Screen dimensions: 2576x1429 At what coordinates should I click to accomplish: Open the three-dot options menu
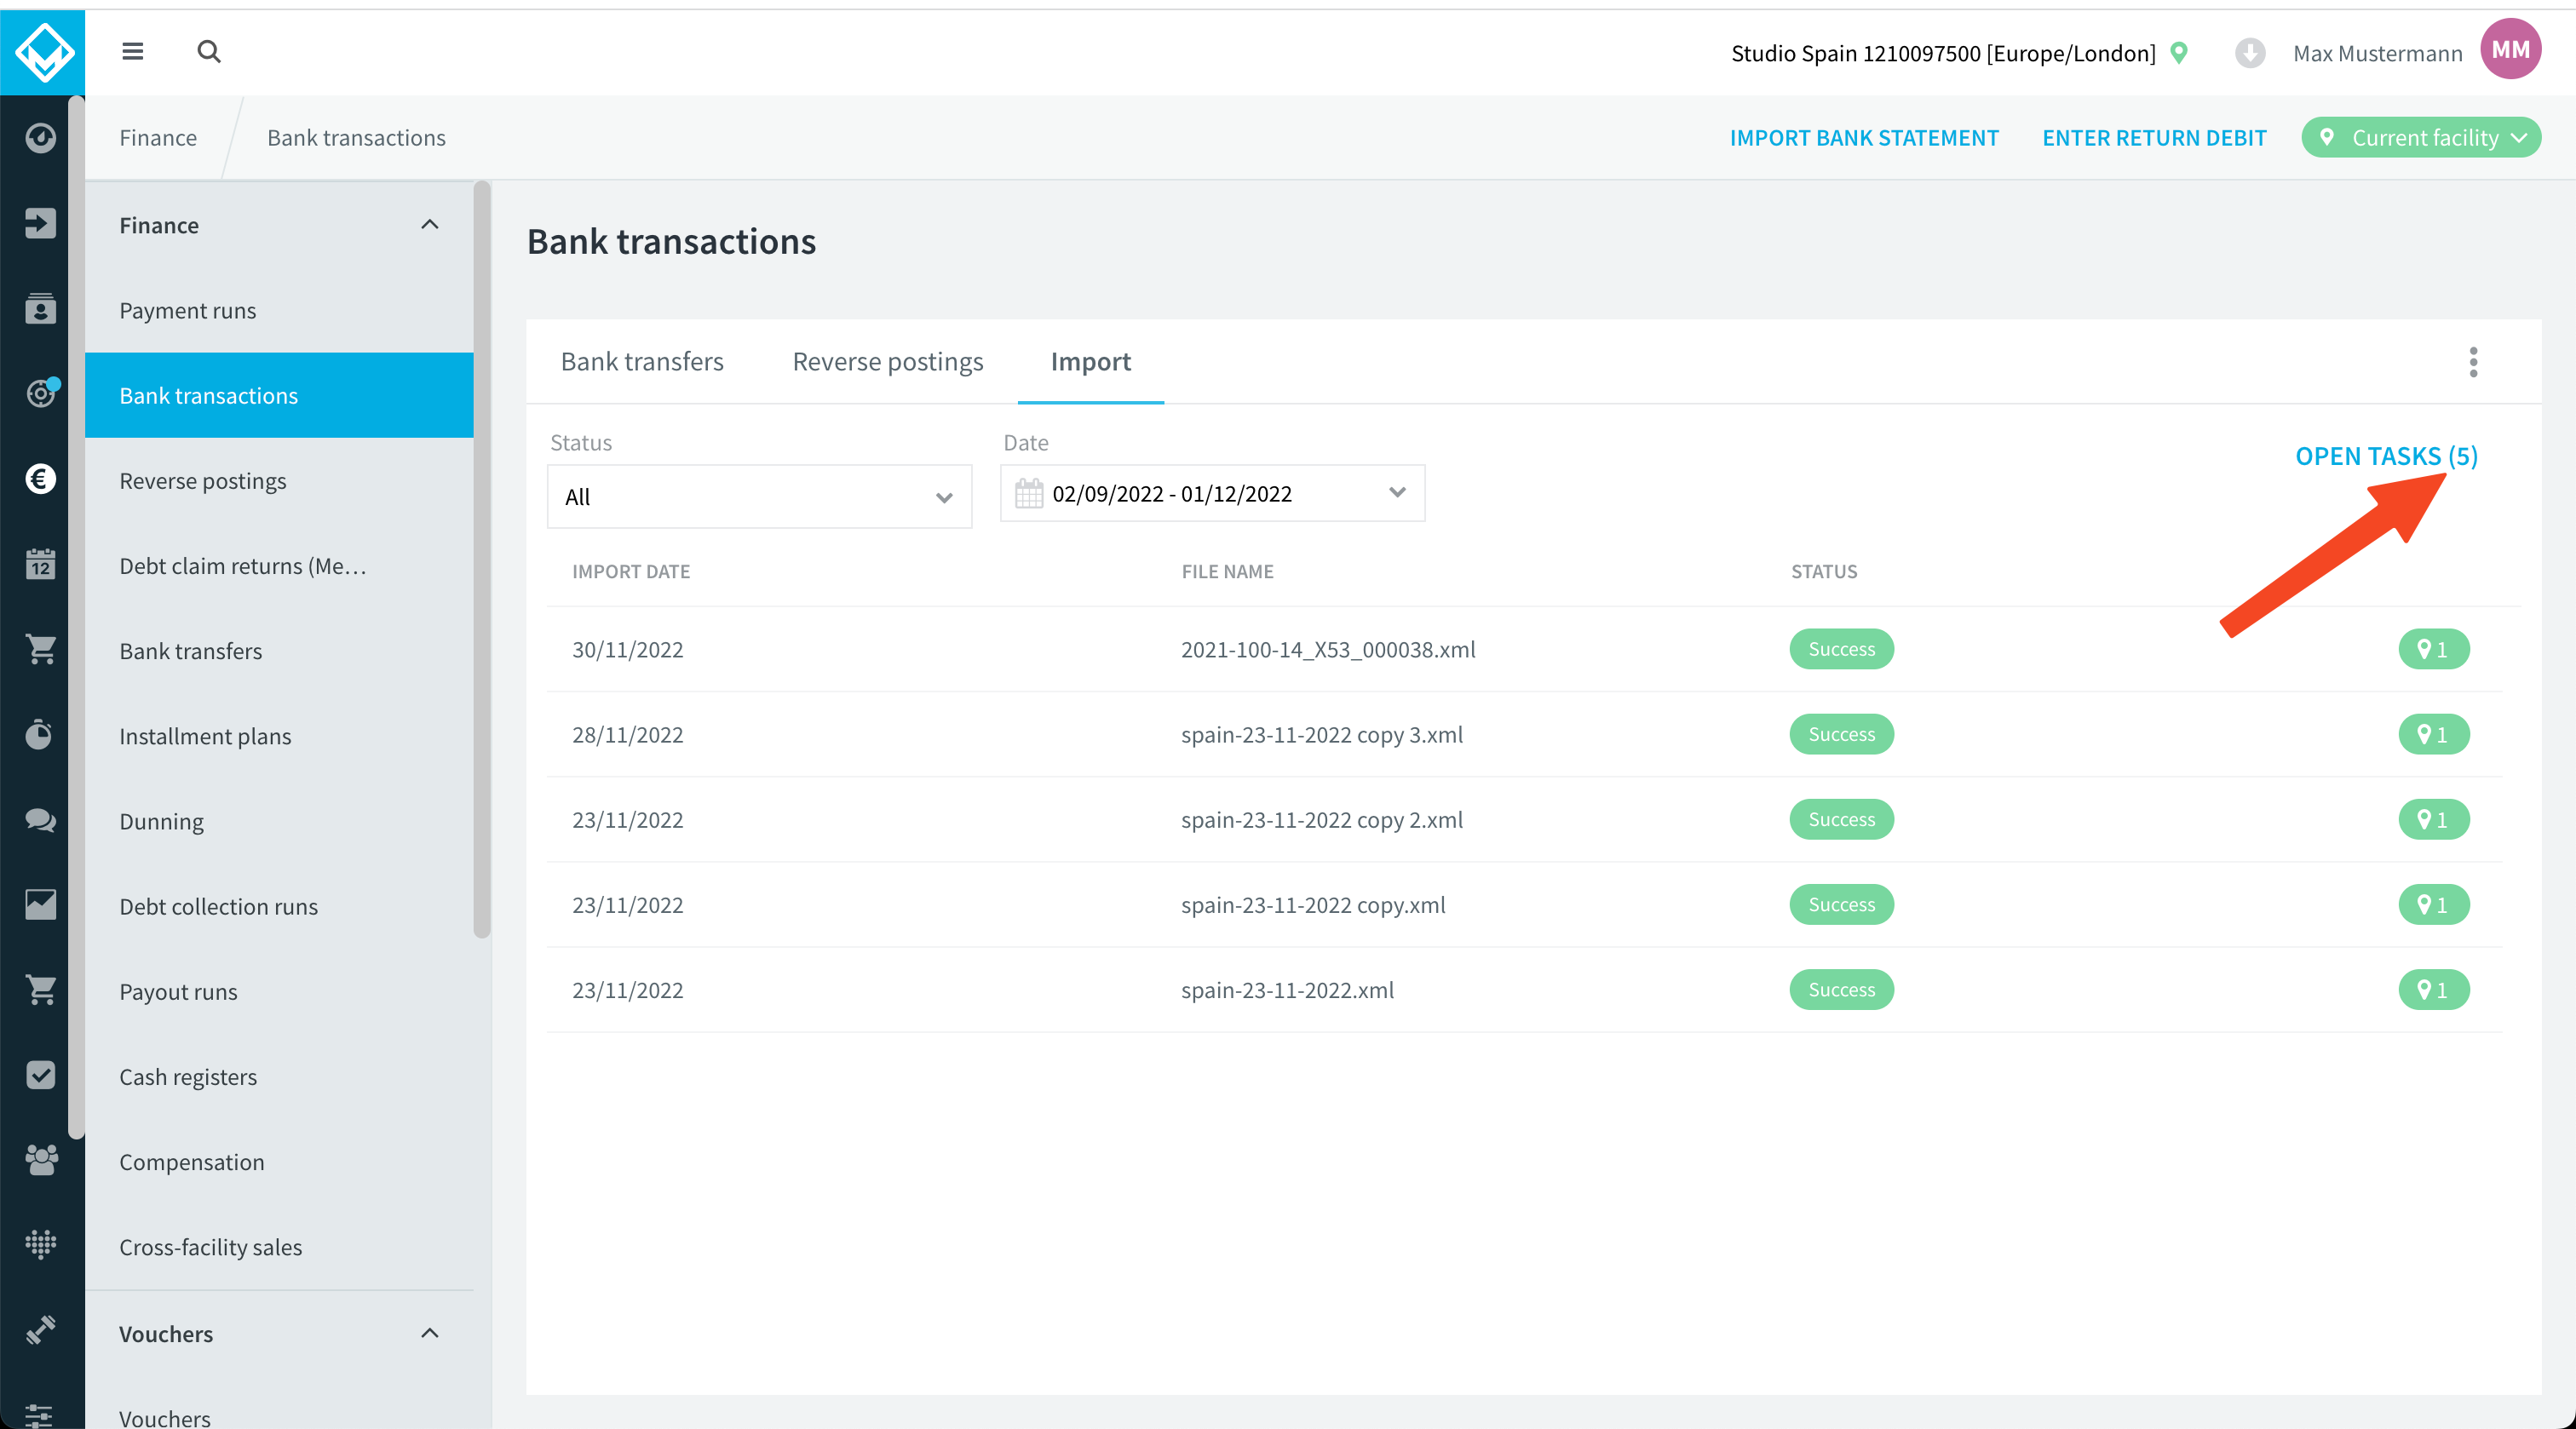2473,362
